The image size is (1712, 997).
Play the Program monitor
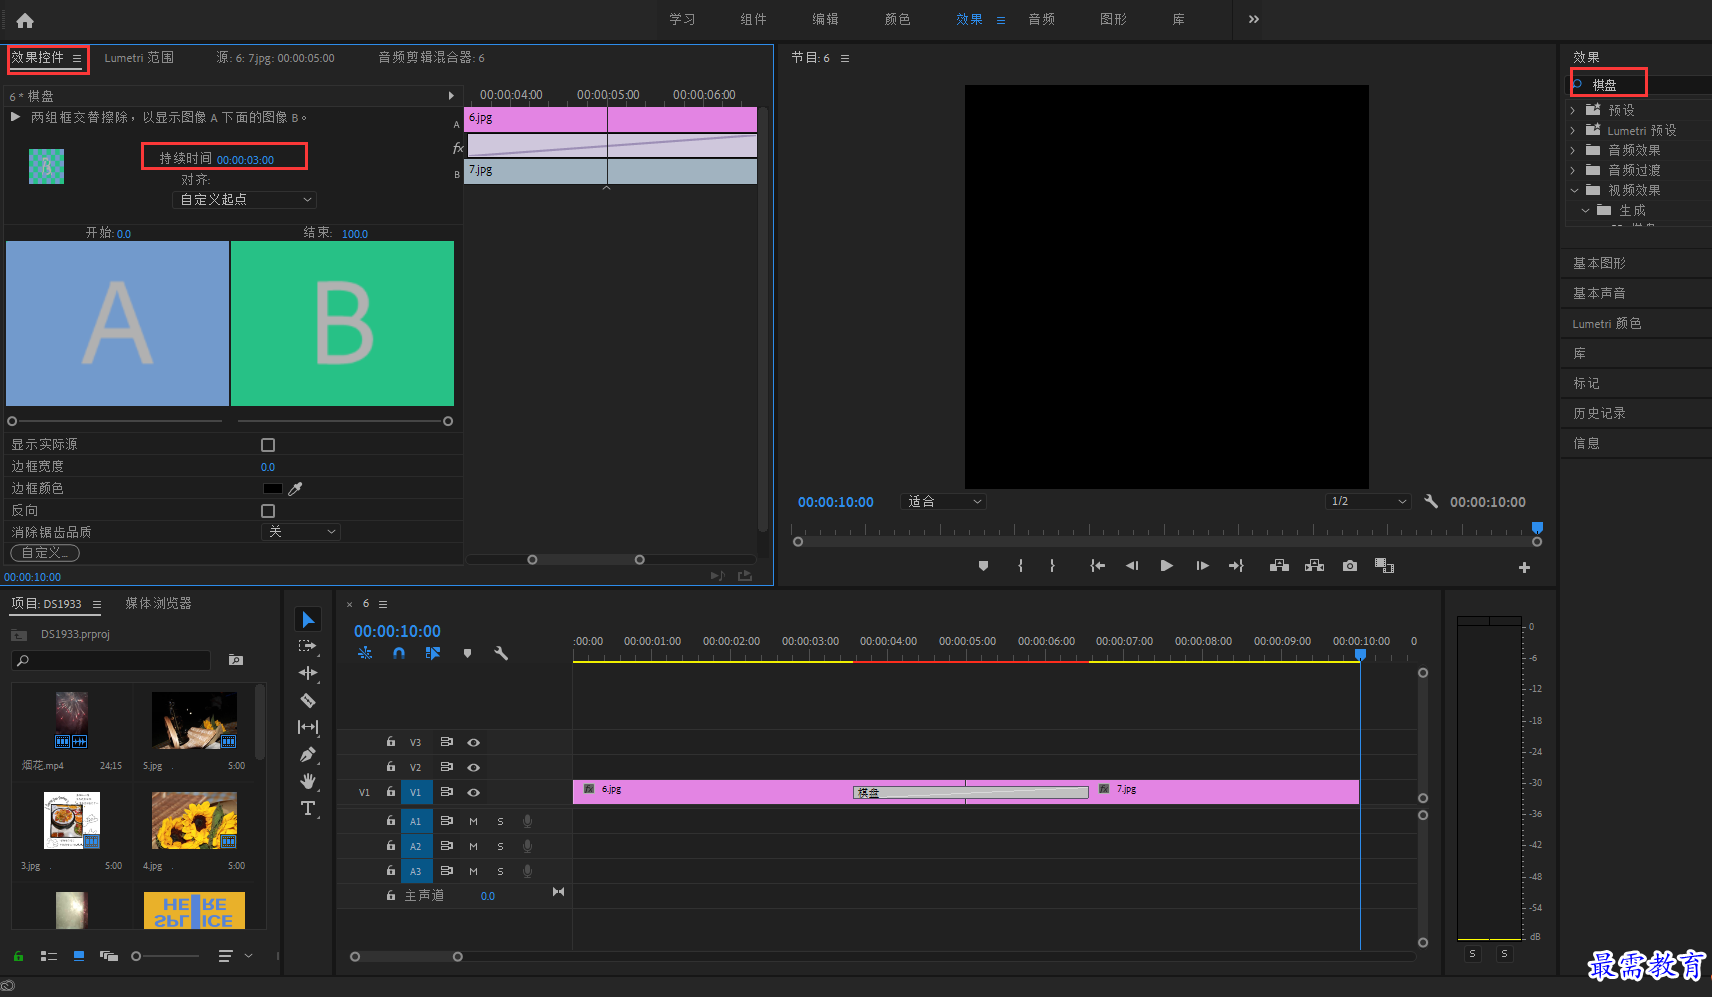[1166, 566]
